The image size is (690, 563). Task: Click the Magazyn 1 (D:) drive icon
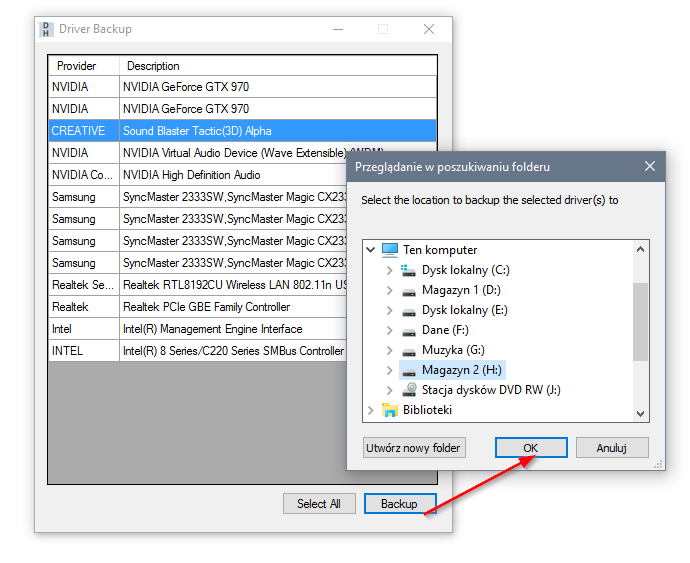[409, 291]
